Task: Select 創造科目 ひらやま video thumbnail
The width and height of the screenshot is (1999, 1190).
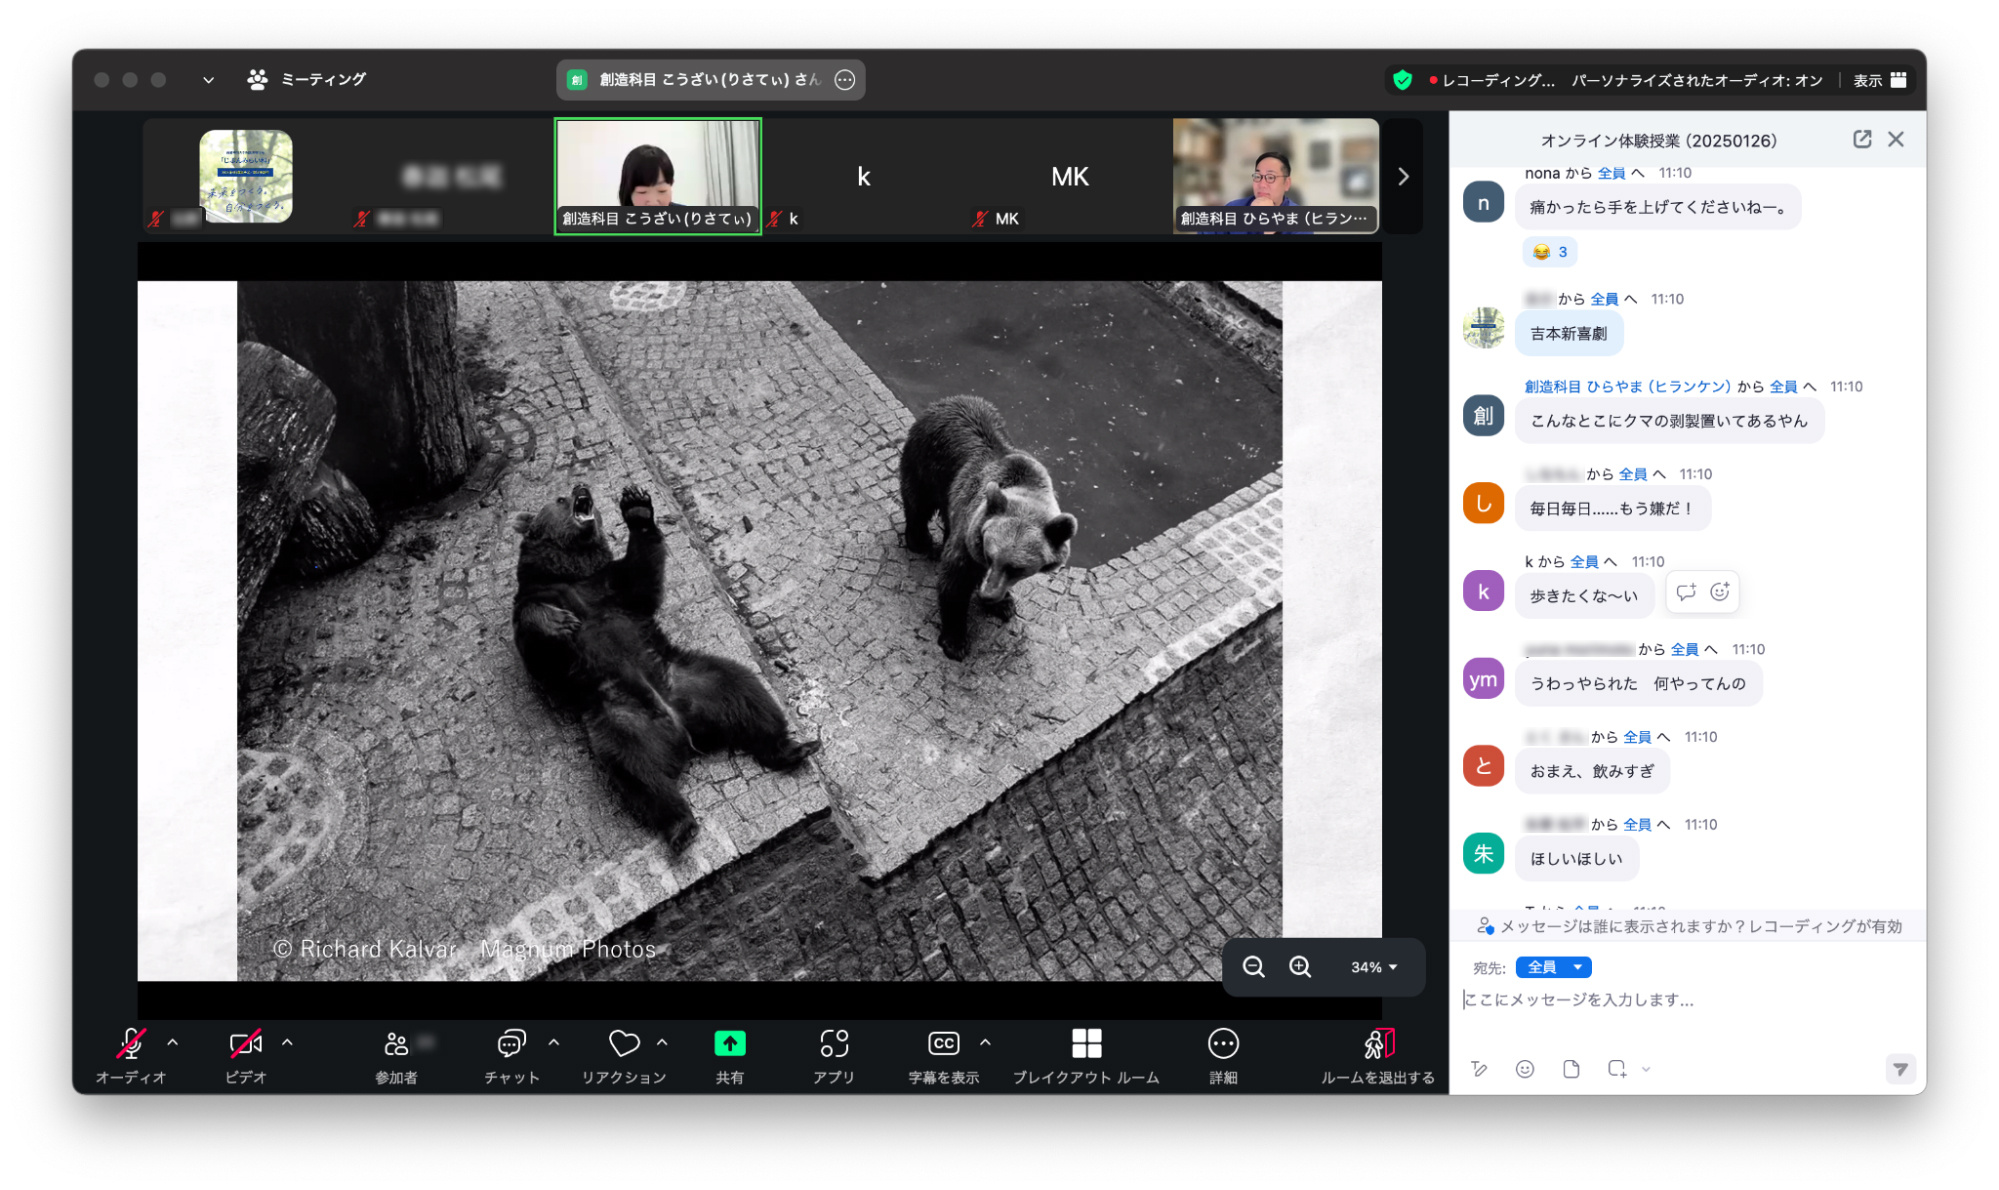Action: point(1276,177)
